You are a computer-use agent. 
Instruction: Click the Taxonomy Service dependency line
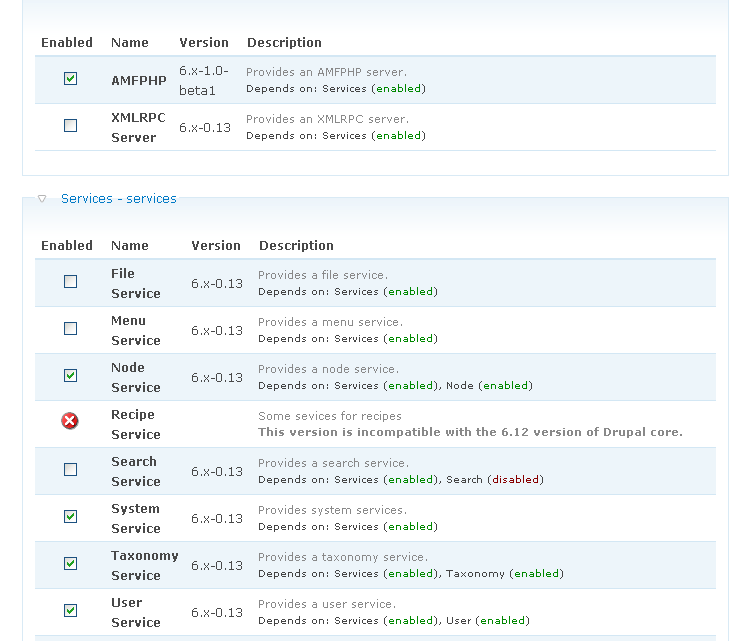point(411,573)
